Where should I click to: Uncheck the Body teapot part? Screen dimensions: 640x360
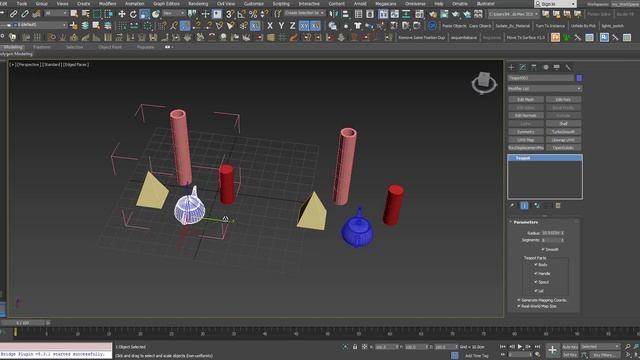point(536,264)
